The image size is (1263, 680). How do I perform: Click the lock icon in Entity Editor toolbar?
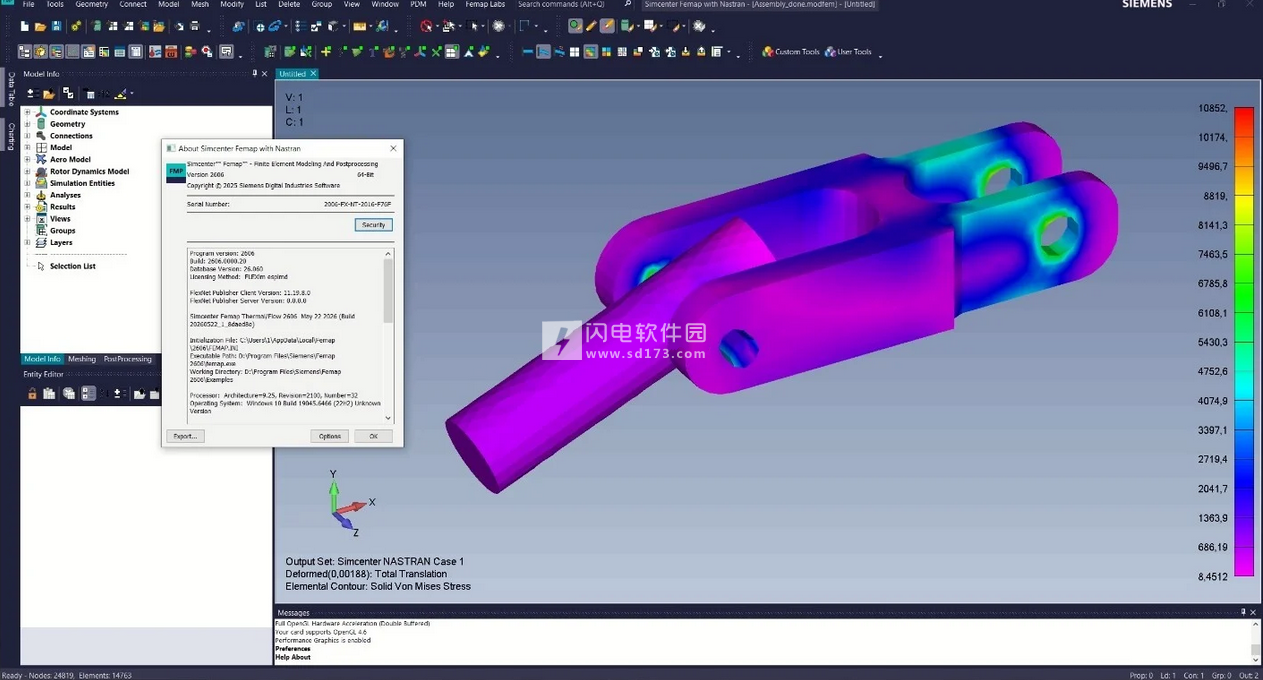click(x=32, y=394)
